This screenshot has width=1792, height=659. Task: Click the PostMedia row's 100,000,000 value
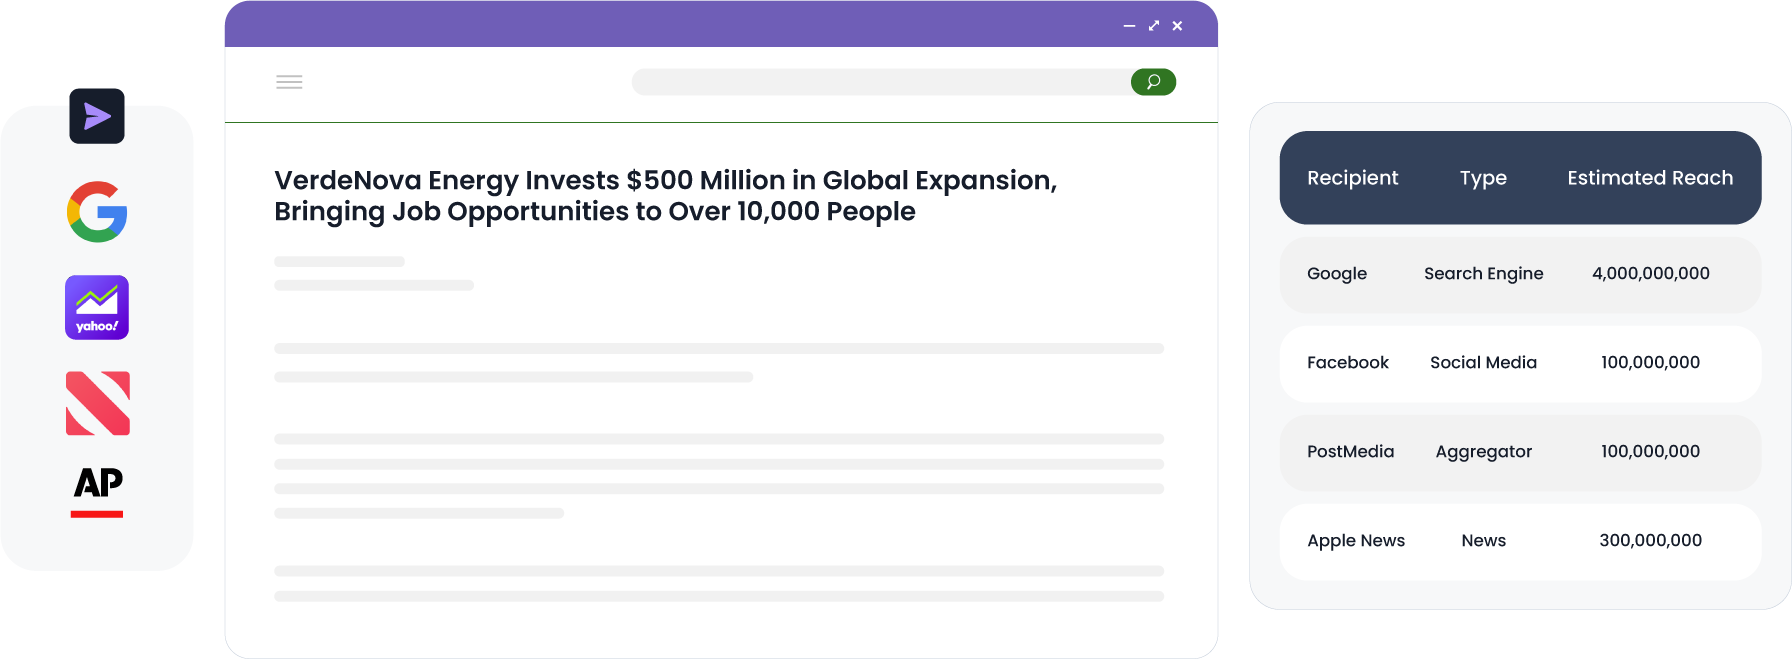tap(1651, 452)
